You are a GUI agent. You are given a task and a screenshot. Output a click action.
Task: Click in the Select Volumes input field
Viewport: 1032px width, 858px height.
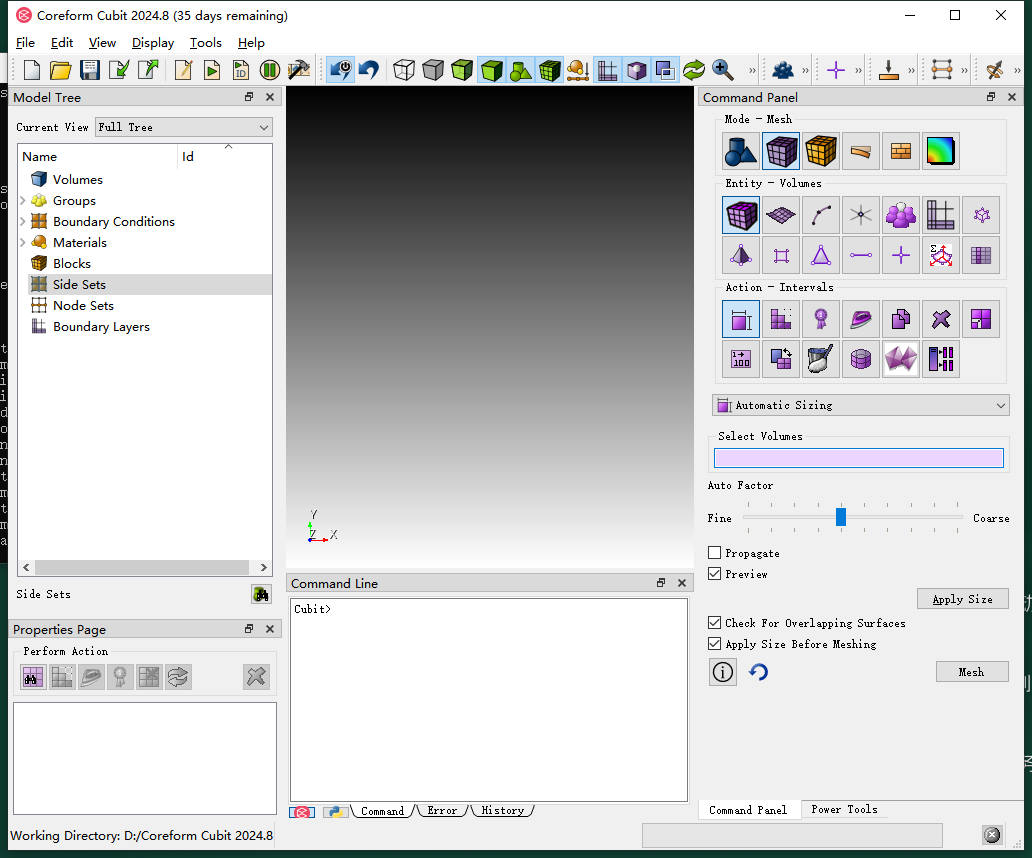[859, 458]
